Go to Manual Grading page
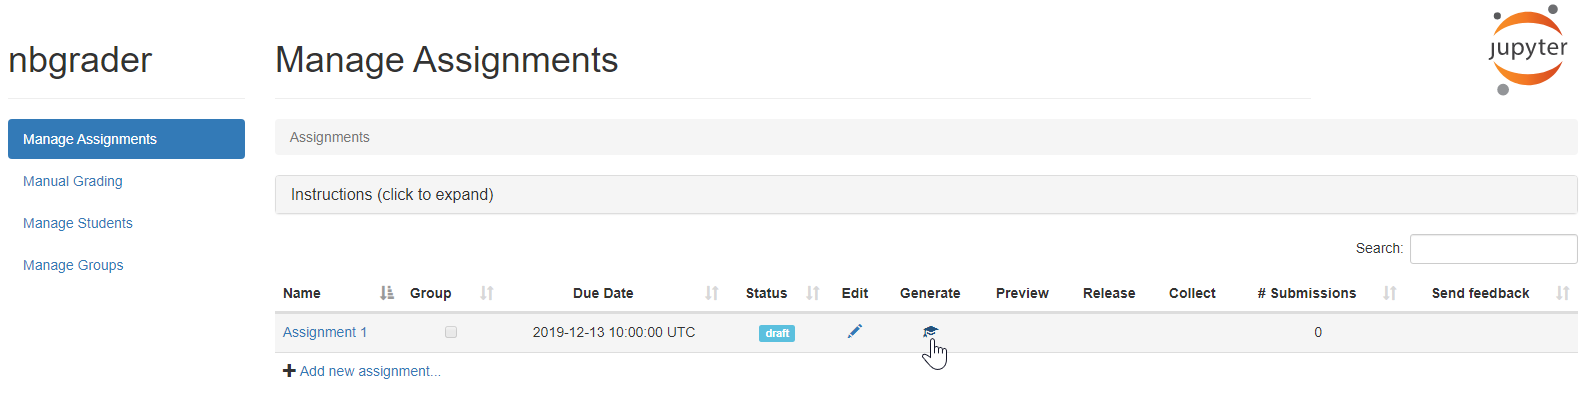1590x409 pixels. click(x=73, y=181)
